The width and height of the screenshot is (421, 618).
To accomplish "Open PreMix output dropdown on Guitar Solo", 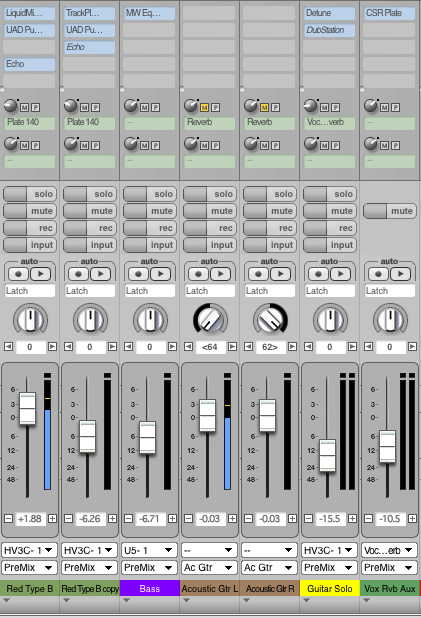I will pos(329,568).
